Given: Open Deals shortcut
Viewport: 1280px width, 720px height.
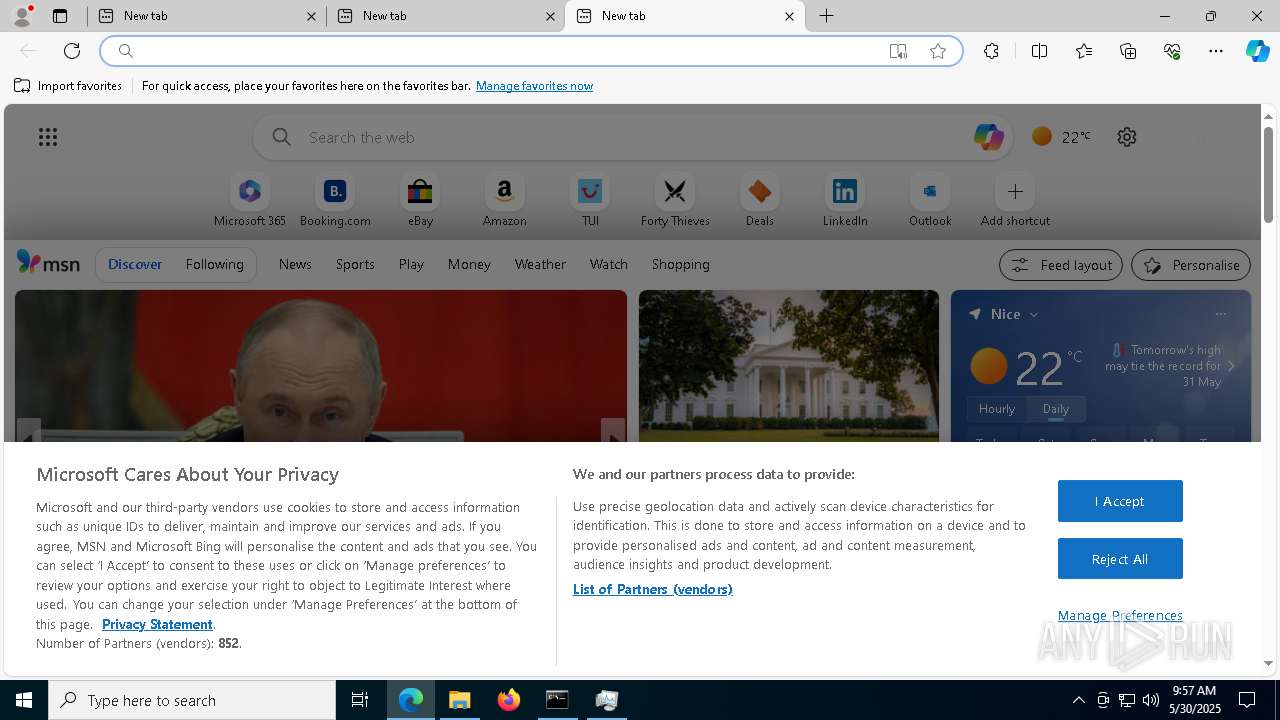Looking at the screenshot, I should pos(760,201).
